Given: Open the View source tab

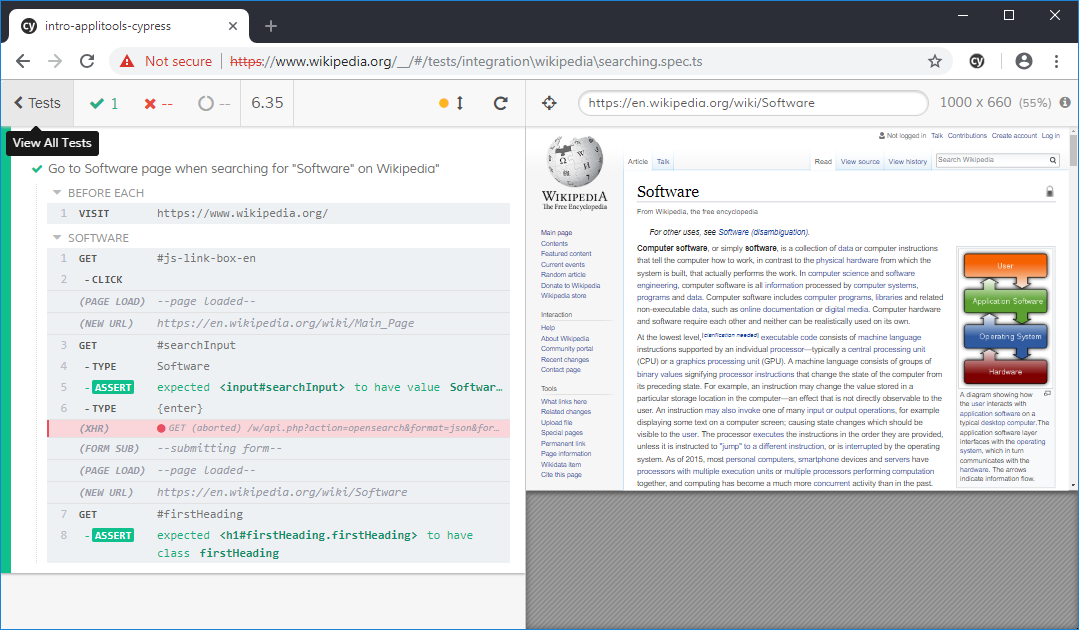Looking at the screenshot, I should pos(860,162).
